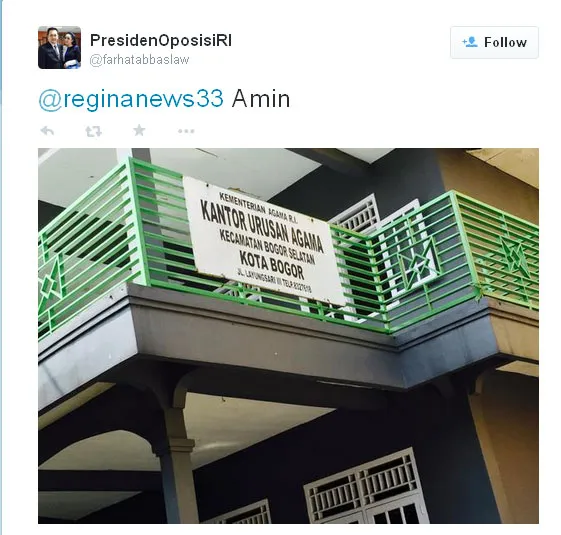Reply to the tweet with the arrow icon
The height and width of the screenshot is (535, 561).
pos(47,131)
